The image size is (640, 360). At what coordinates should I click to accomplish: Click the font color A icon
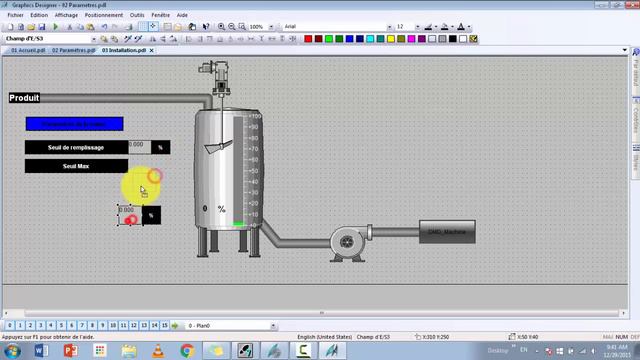click(461, 27)
